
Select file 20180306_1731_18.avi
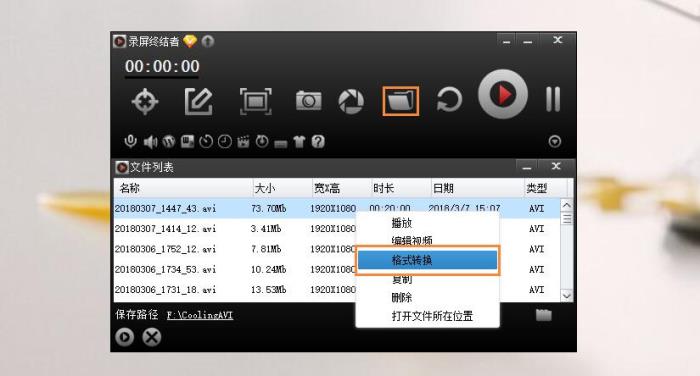click(x=165, y=289)
